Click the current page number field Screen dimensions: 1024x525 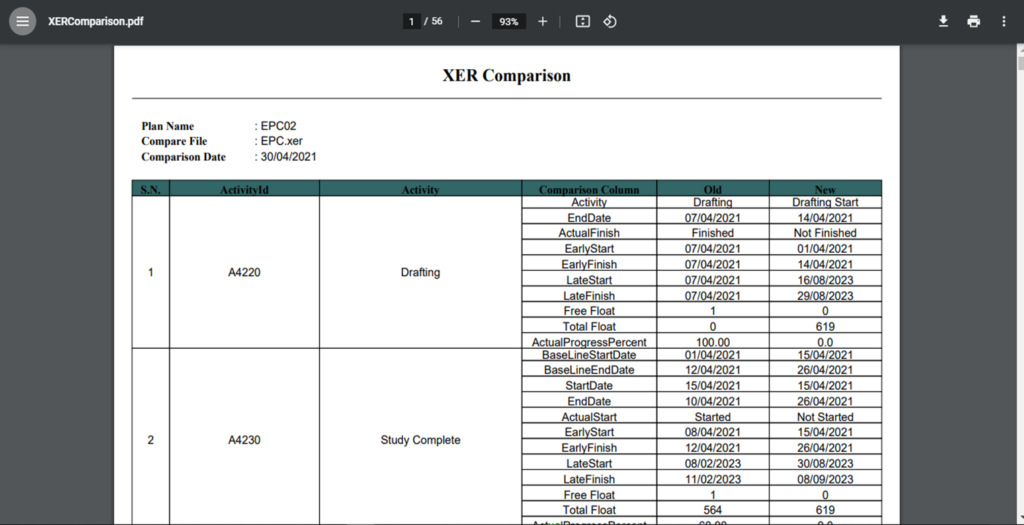411,21
